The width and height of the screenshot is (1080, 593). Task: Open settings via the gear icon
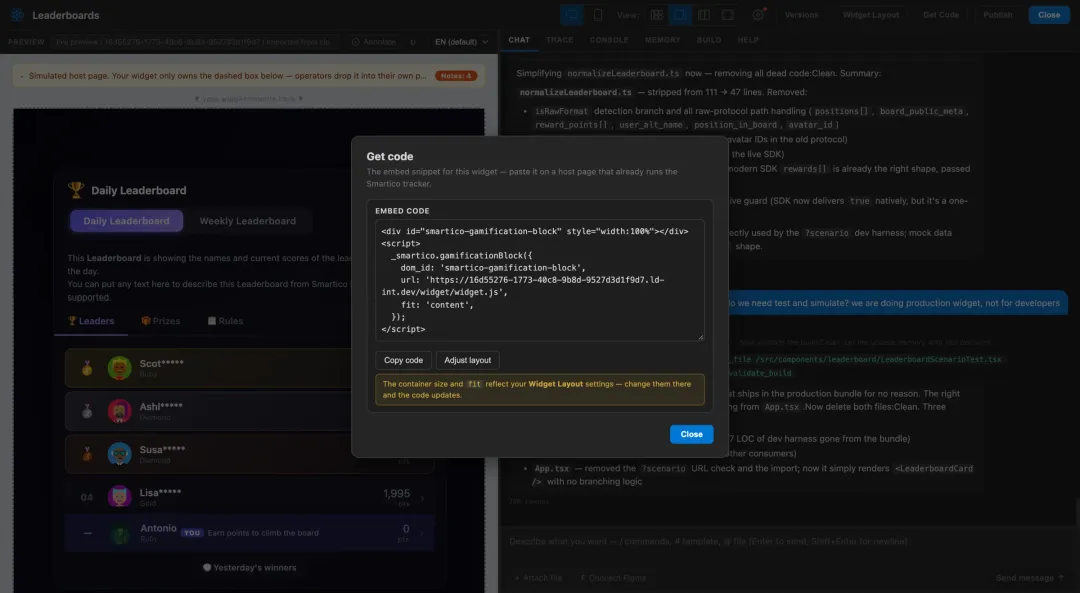758,14
